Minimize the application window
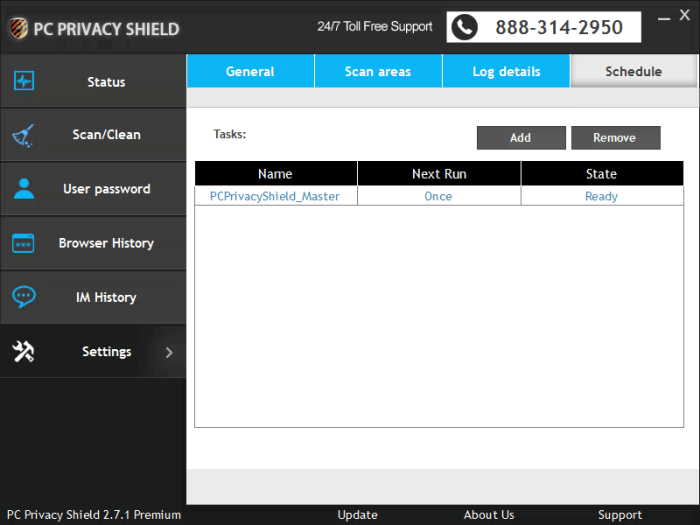 (x=664, y=18)
